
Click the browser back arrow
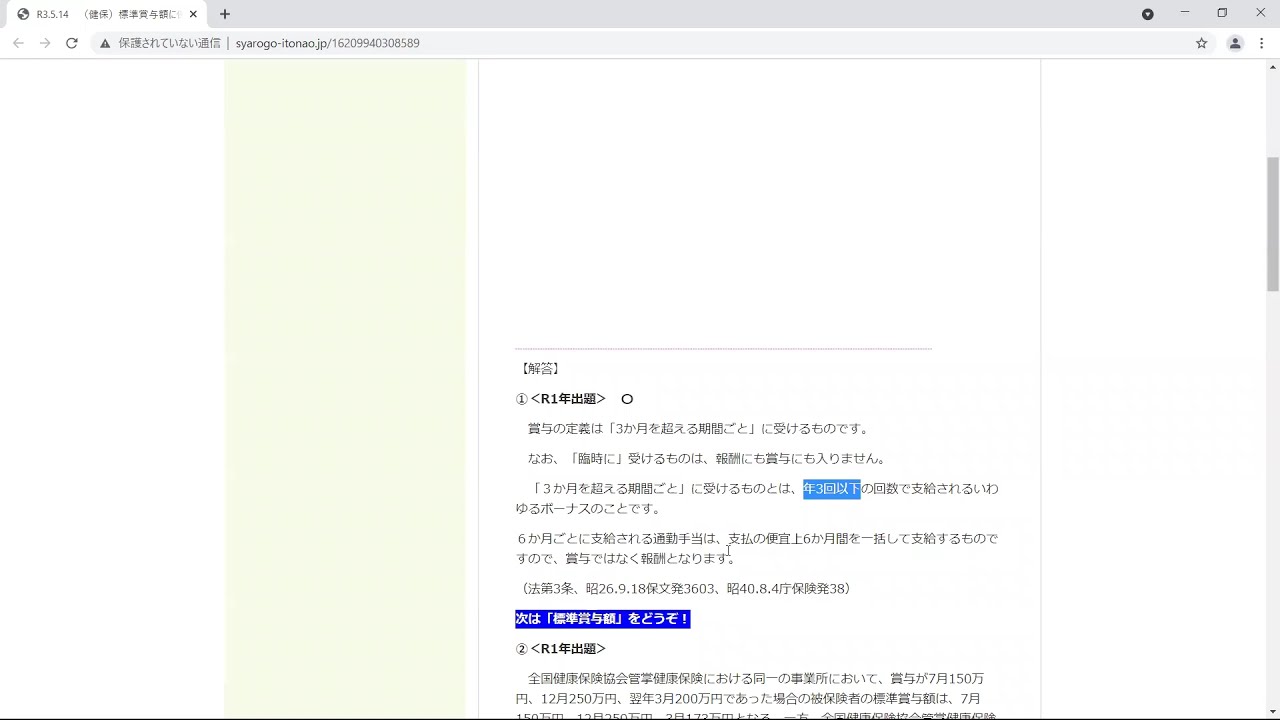click(x=18, y=43)
